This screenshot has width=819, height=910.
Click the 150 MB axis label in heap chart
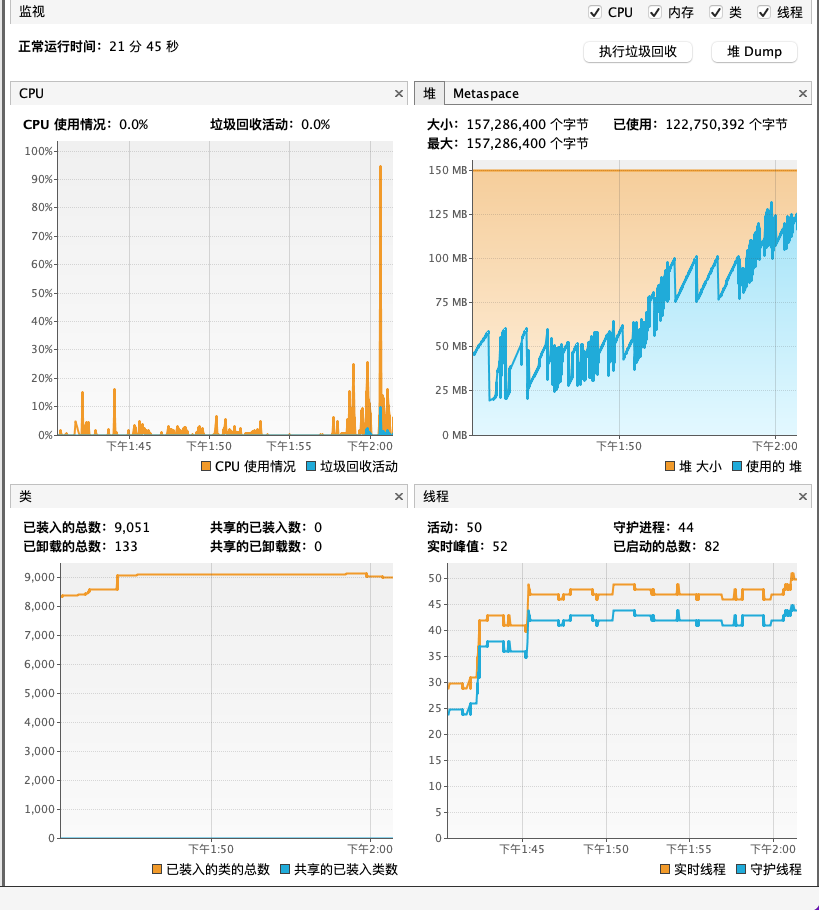tap(448, 170)
